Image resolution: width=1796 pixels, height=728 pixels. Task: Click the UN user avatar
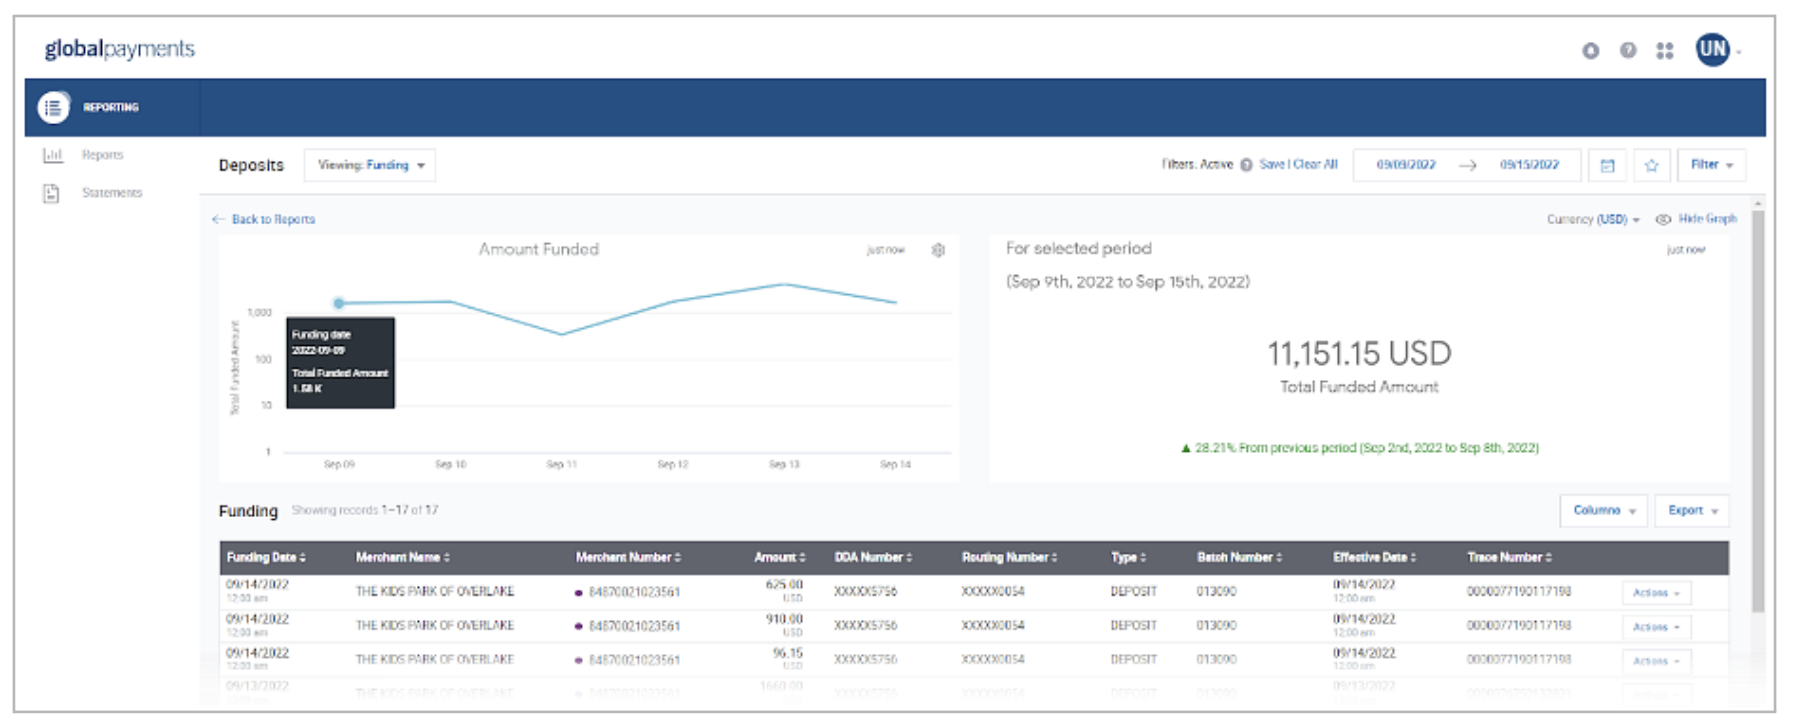(1712, 49)
